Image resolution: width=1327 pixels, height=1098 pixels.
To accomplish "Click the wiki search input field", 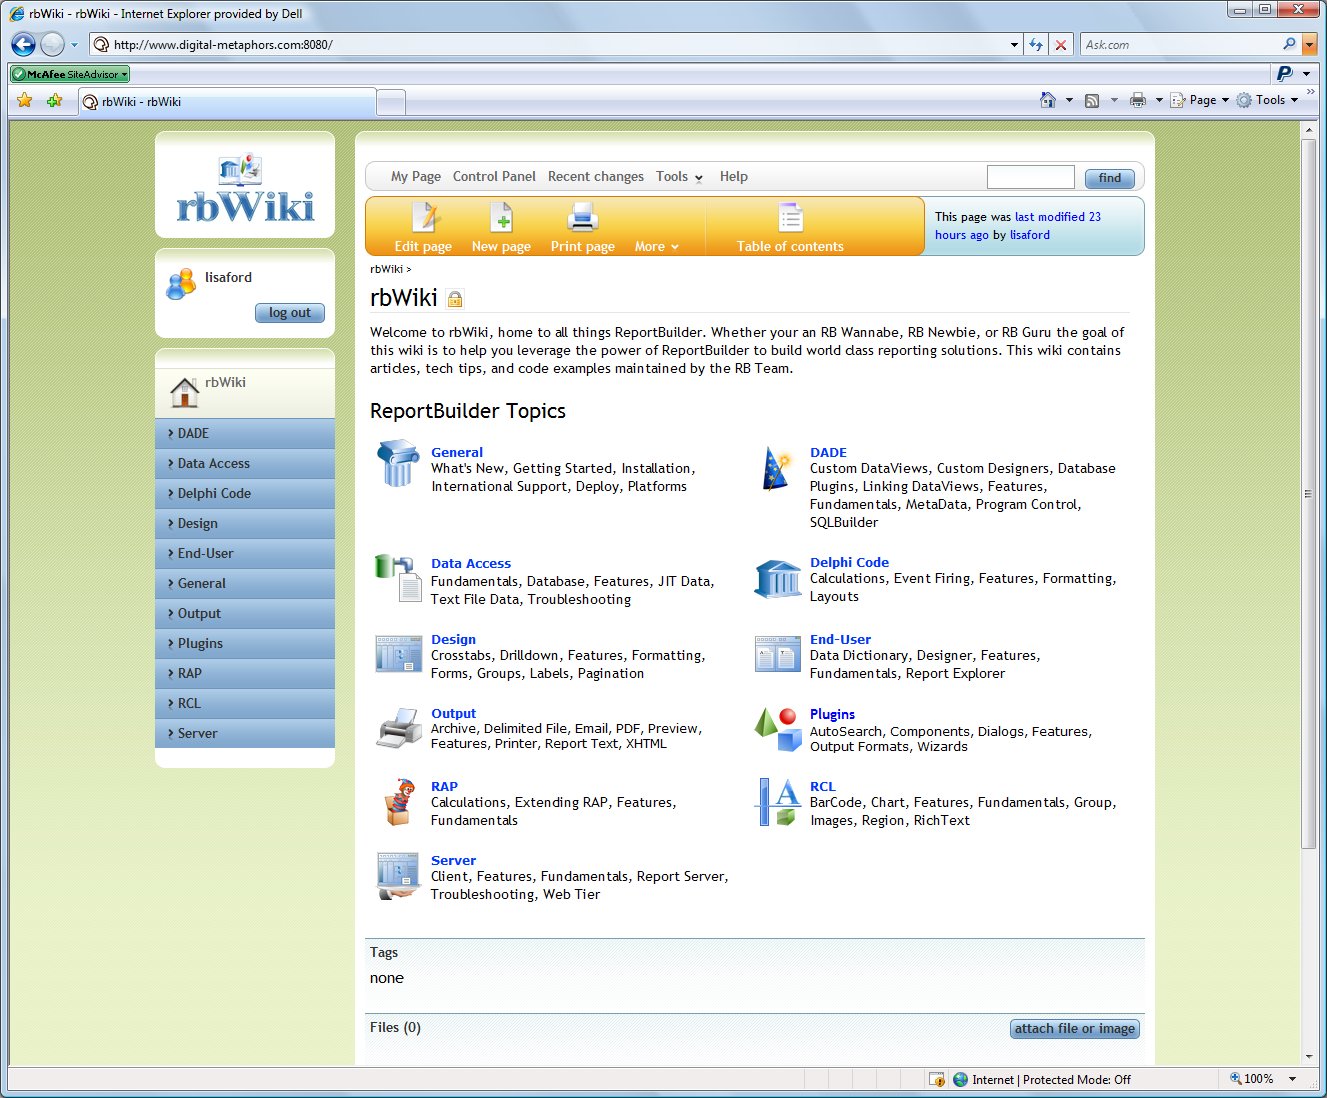I will point(1030,177).
